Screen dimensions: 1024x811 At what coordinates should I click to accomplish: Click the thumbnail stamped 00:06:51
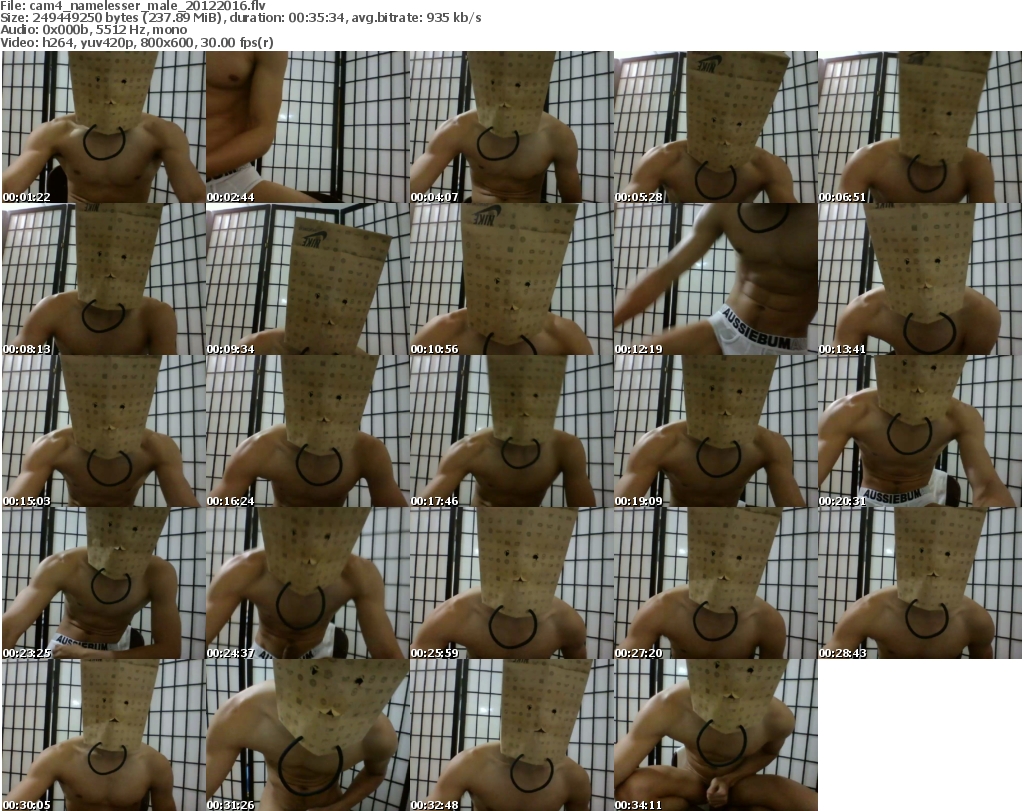[x=920, y=127]
